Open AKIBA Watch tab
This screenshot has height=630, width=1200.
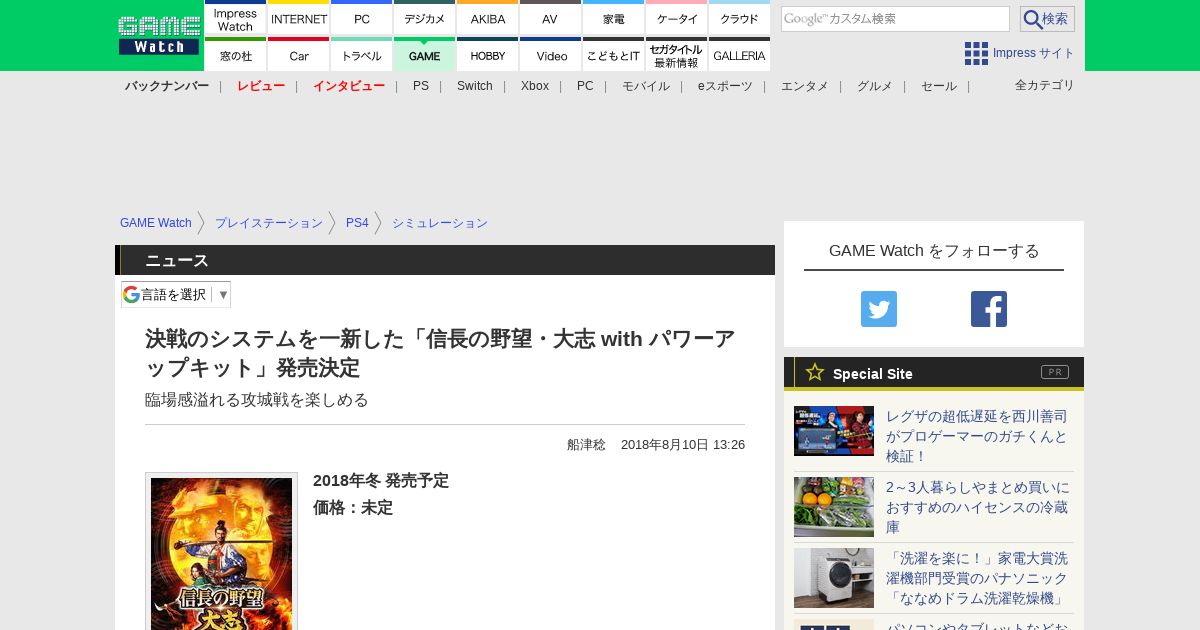pos(488,18)
